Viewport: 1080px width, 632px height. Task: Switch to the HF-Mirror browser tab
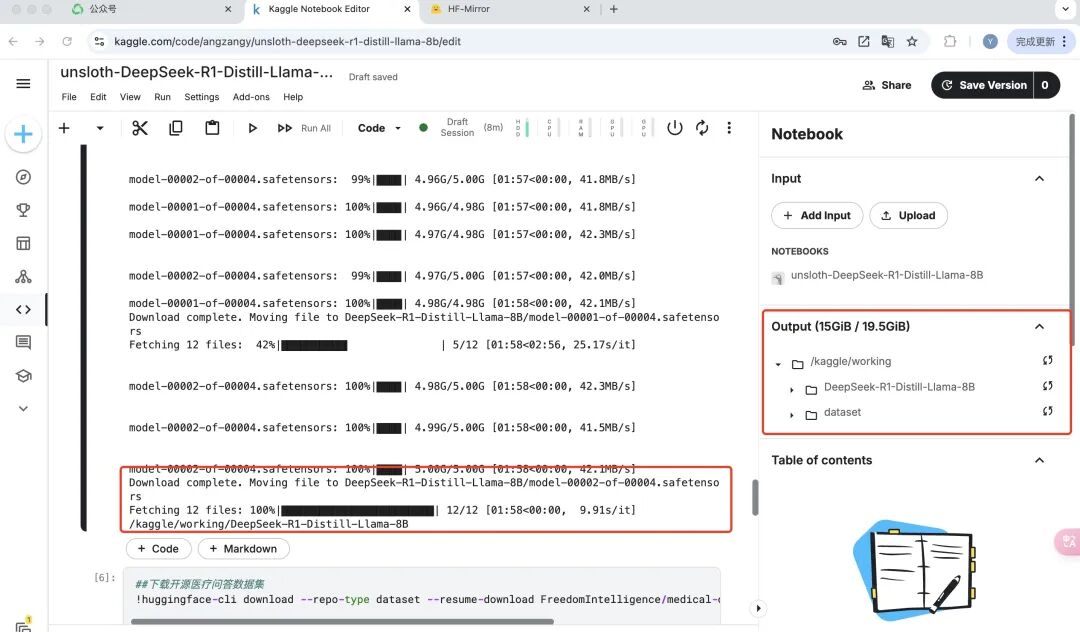click(x=510, y=10)
